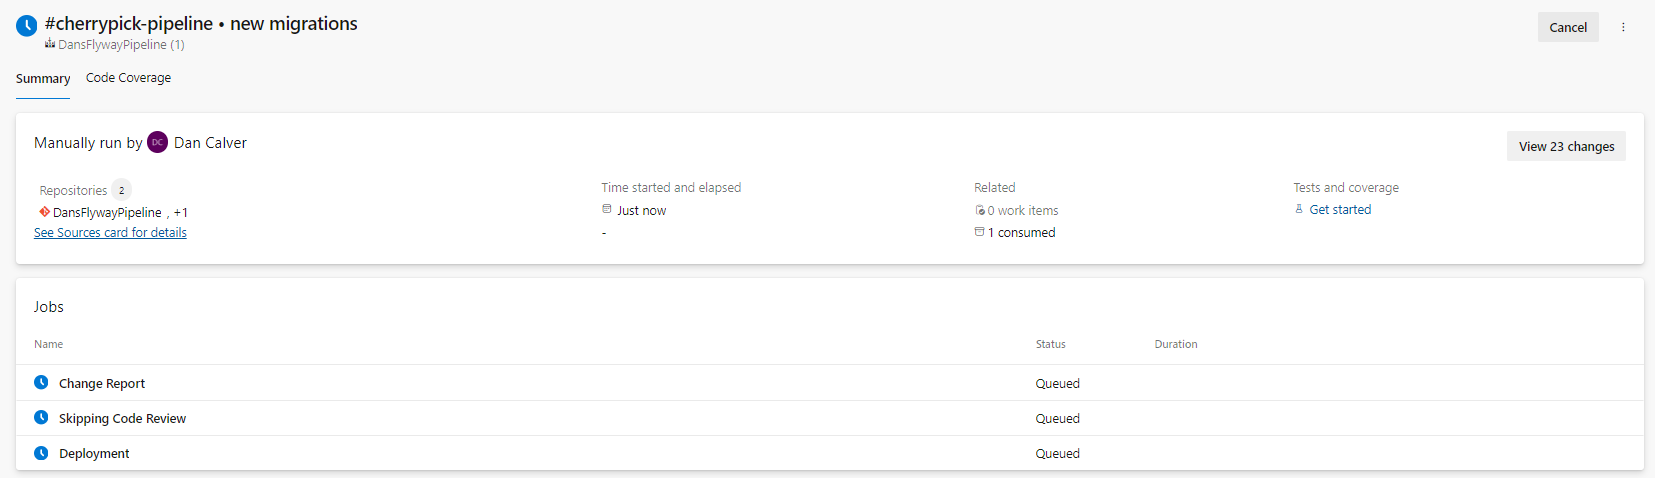Image resolution: width=1655 pixels, height=478 pixels.
Task: Click the queued icon for Change Report
Action: click(x=41, y=383)
